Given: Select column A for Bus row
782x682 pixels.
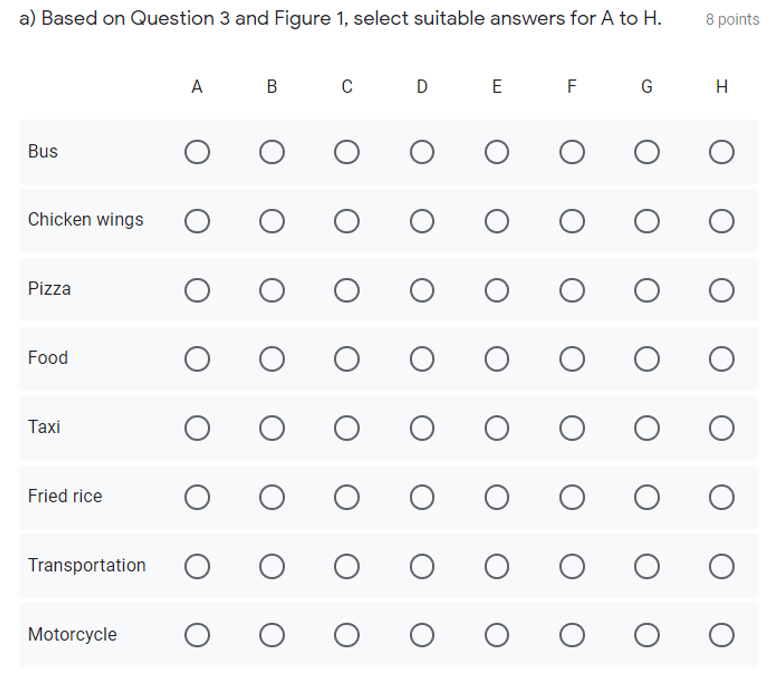Looking at the screenshot, I should (197, 152).
